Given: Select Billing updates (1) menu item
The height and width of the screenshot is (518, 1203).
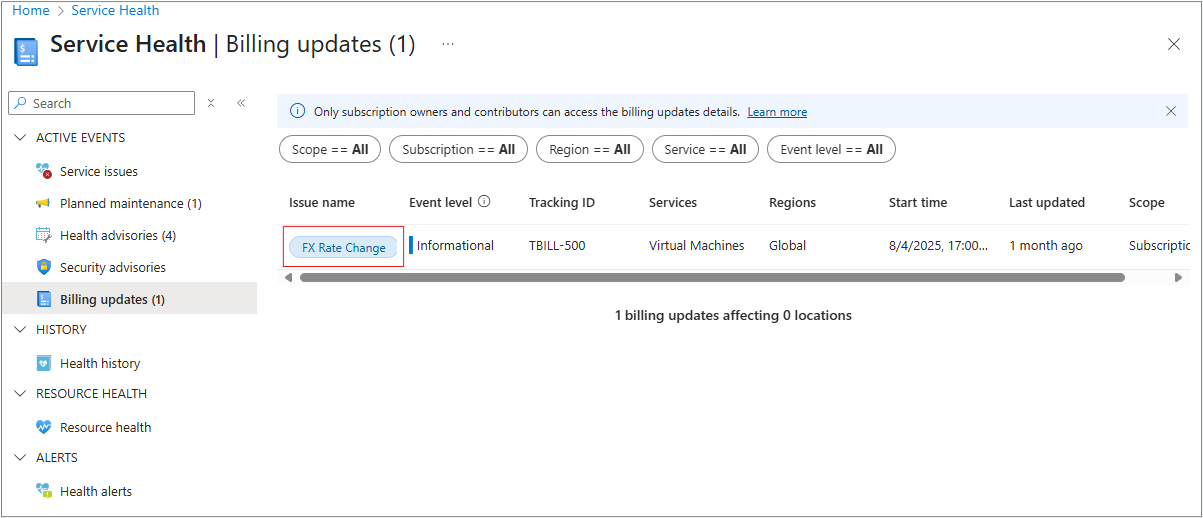Looking at the screenshot, I should point(130,300).
